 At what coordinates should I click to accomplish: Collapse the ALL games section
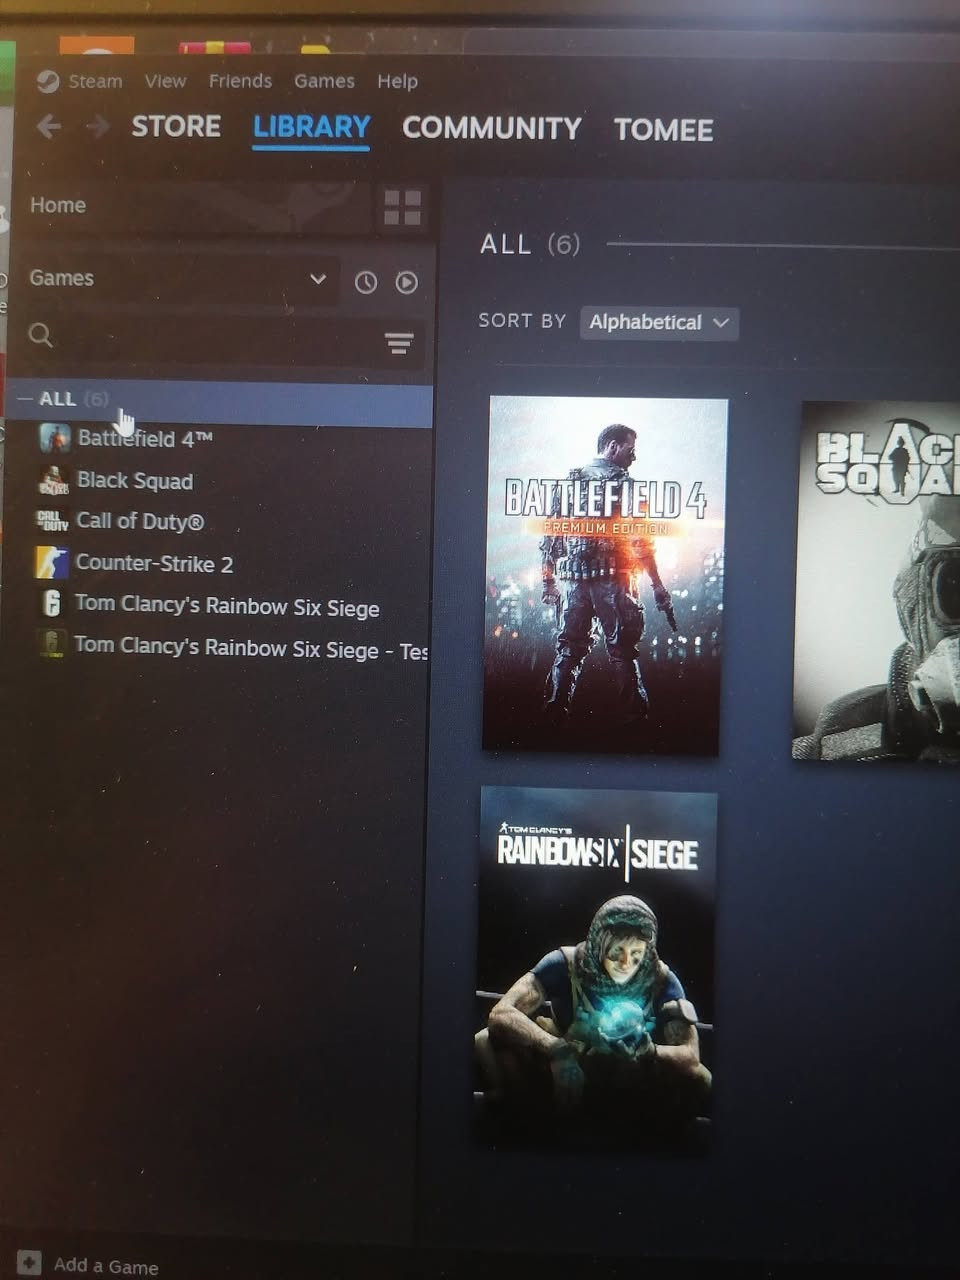26,399
